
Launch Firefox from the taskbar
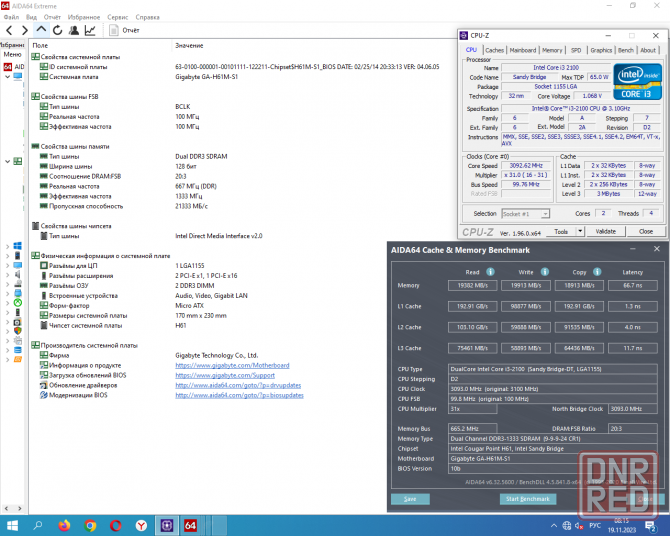tap(64, 525)
